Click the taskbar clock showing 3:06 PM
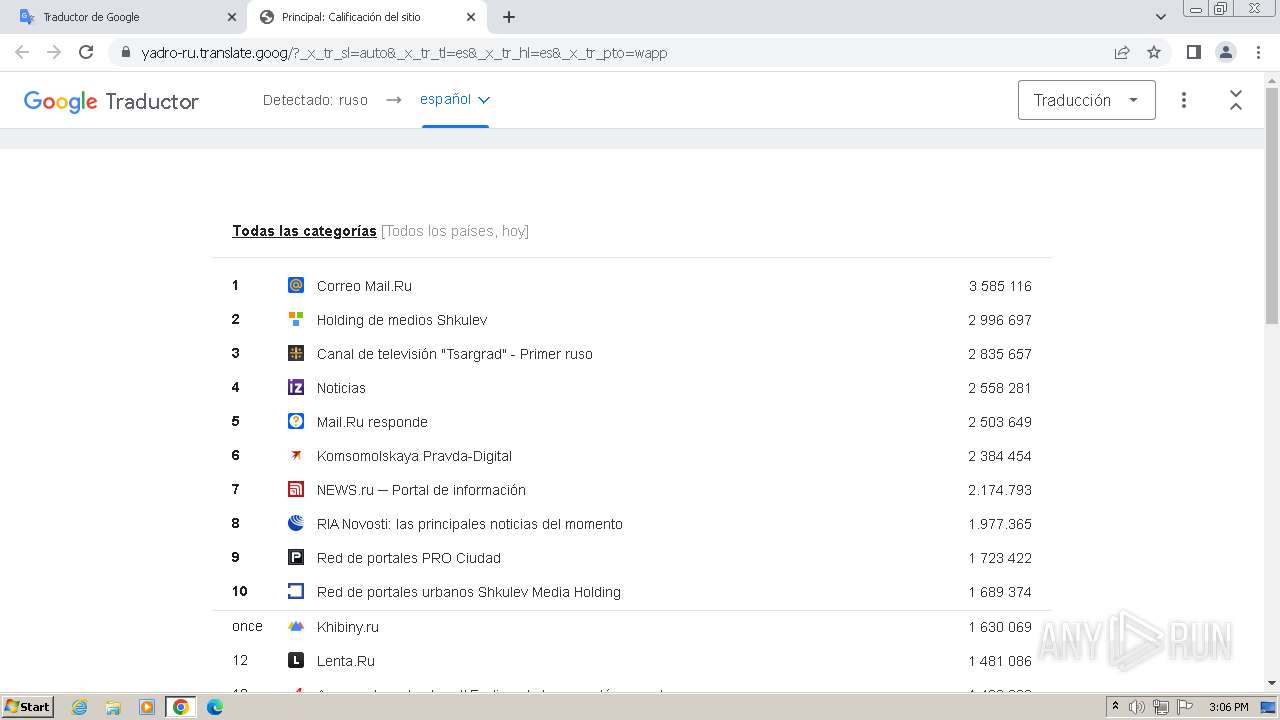Screen dimensions: 1280x720 click(1228, 707)
